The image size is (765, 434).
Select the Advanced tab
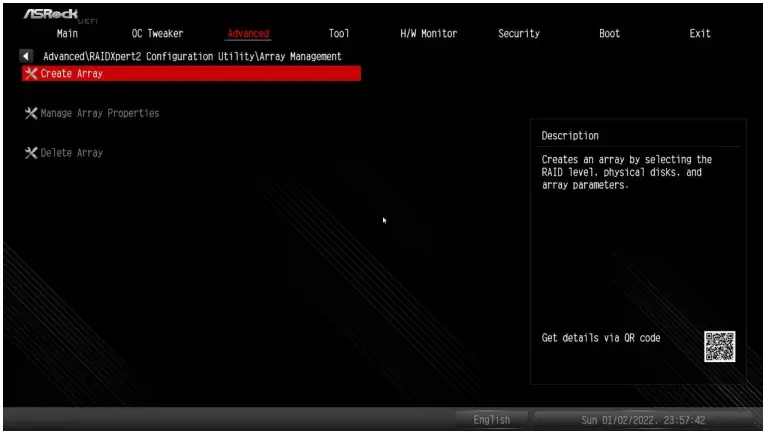248,33
